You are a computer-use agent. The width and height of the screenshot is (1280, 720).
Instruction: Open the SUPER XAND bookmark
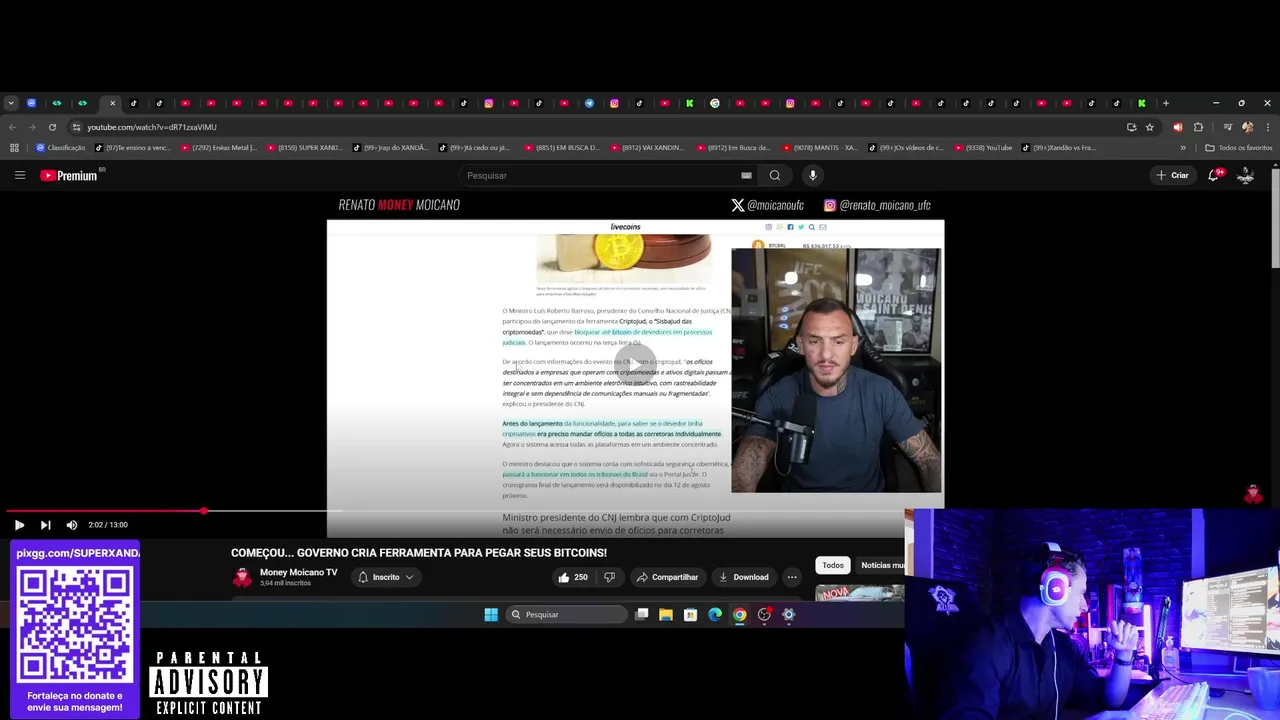click(x=304, y=148)
